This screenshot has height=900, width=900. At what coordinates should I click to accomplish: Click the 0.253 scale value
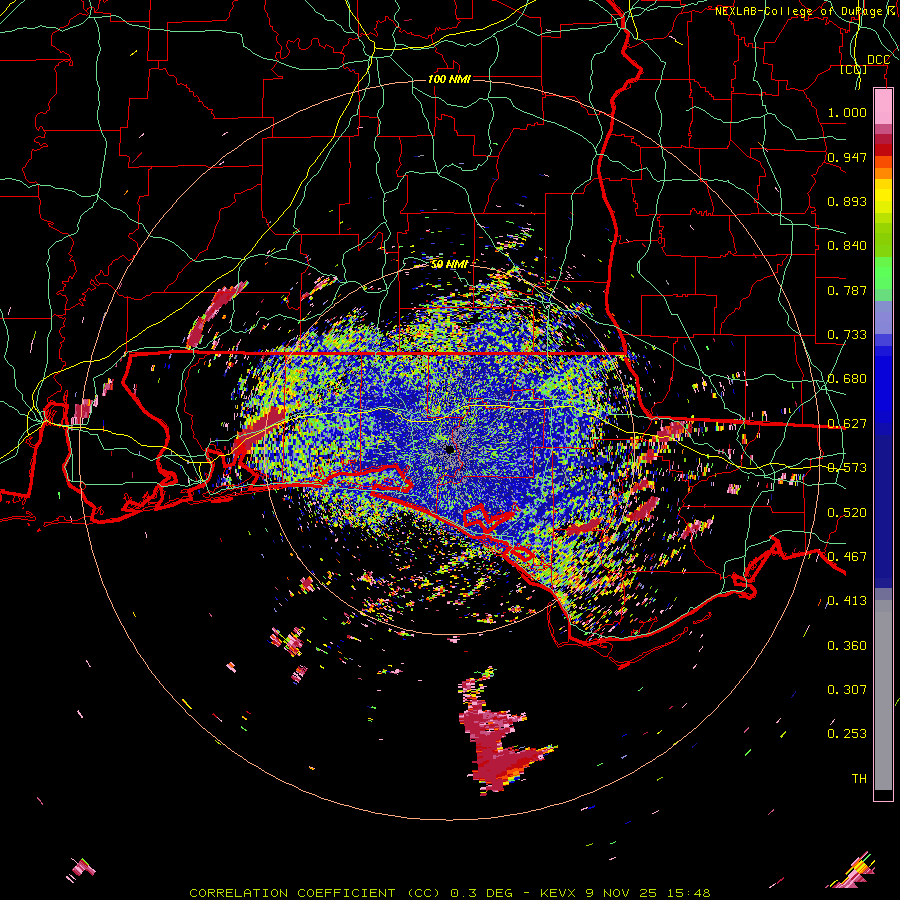pyautogui.click(x=847, y=734)
